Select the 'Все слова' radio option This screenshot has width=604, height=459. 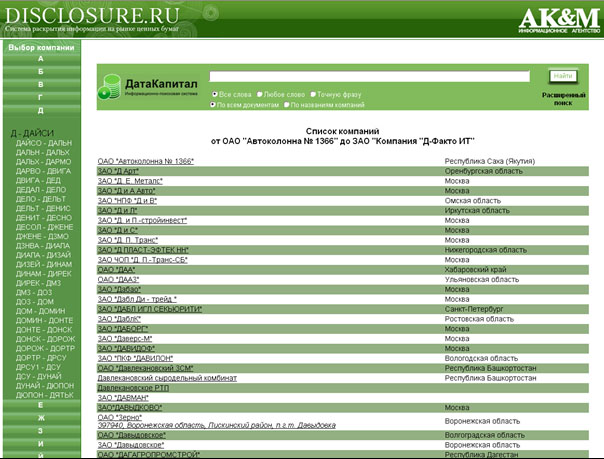click(x=215, y=94)
